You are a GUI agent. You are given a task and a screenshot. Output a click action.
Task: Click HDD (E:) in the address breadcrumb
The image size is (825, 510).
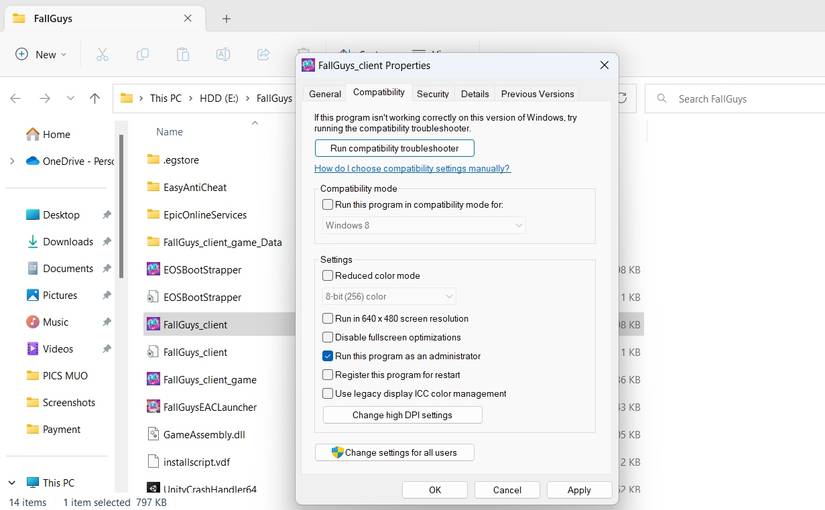click(x=219, y=98)
